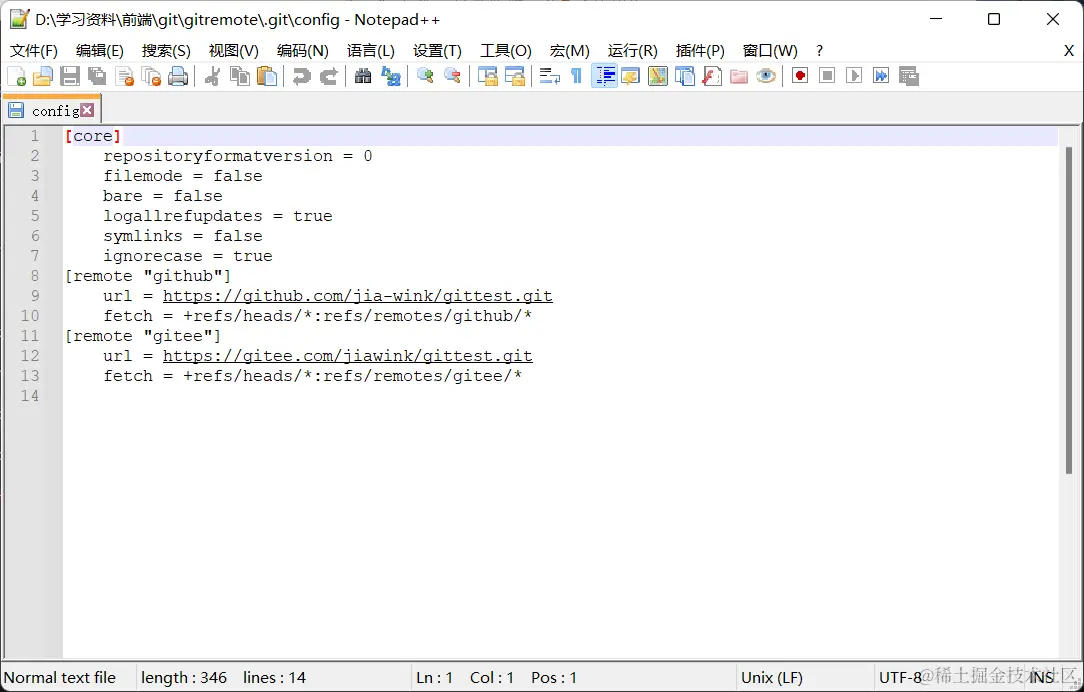This screenshot has width=1084, height=692.
Task: Open the 工具(O) menu
Action: point(505,51)
